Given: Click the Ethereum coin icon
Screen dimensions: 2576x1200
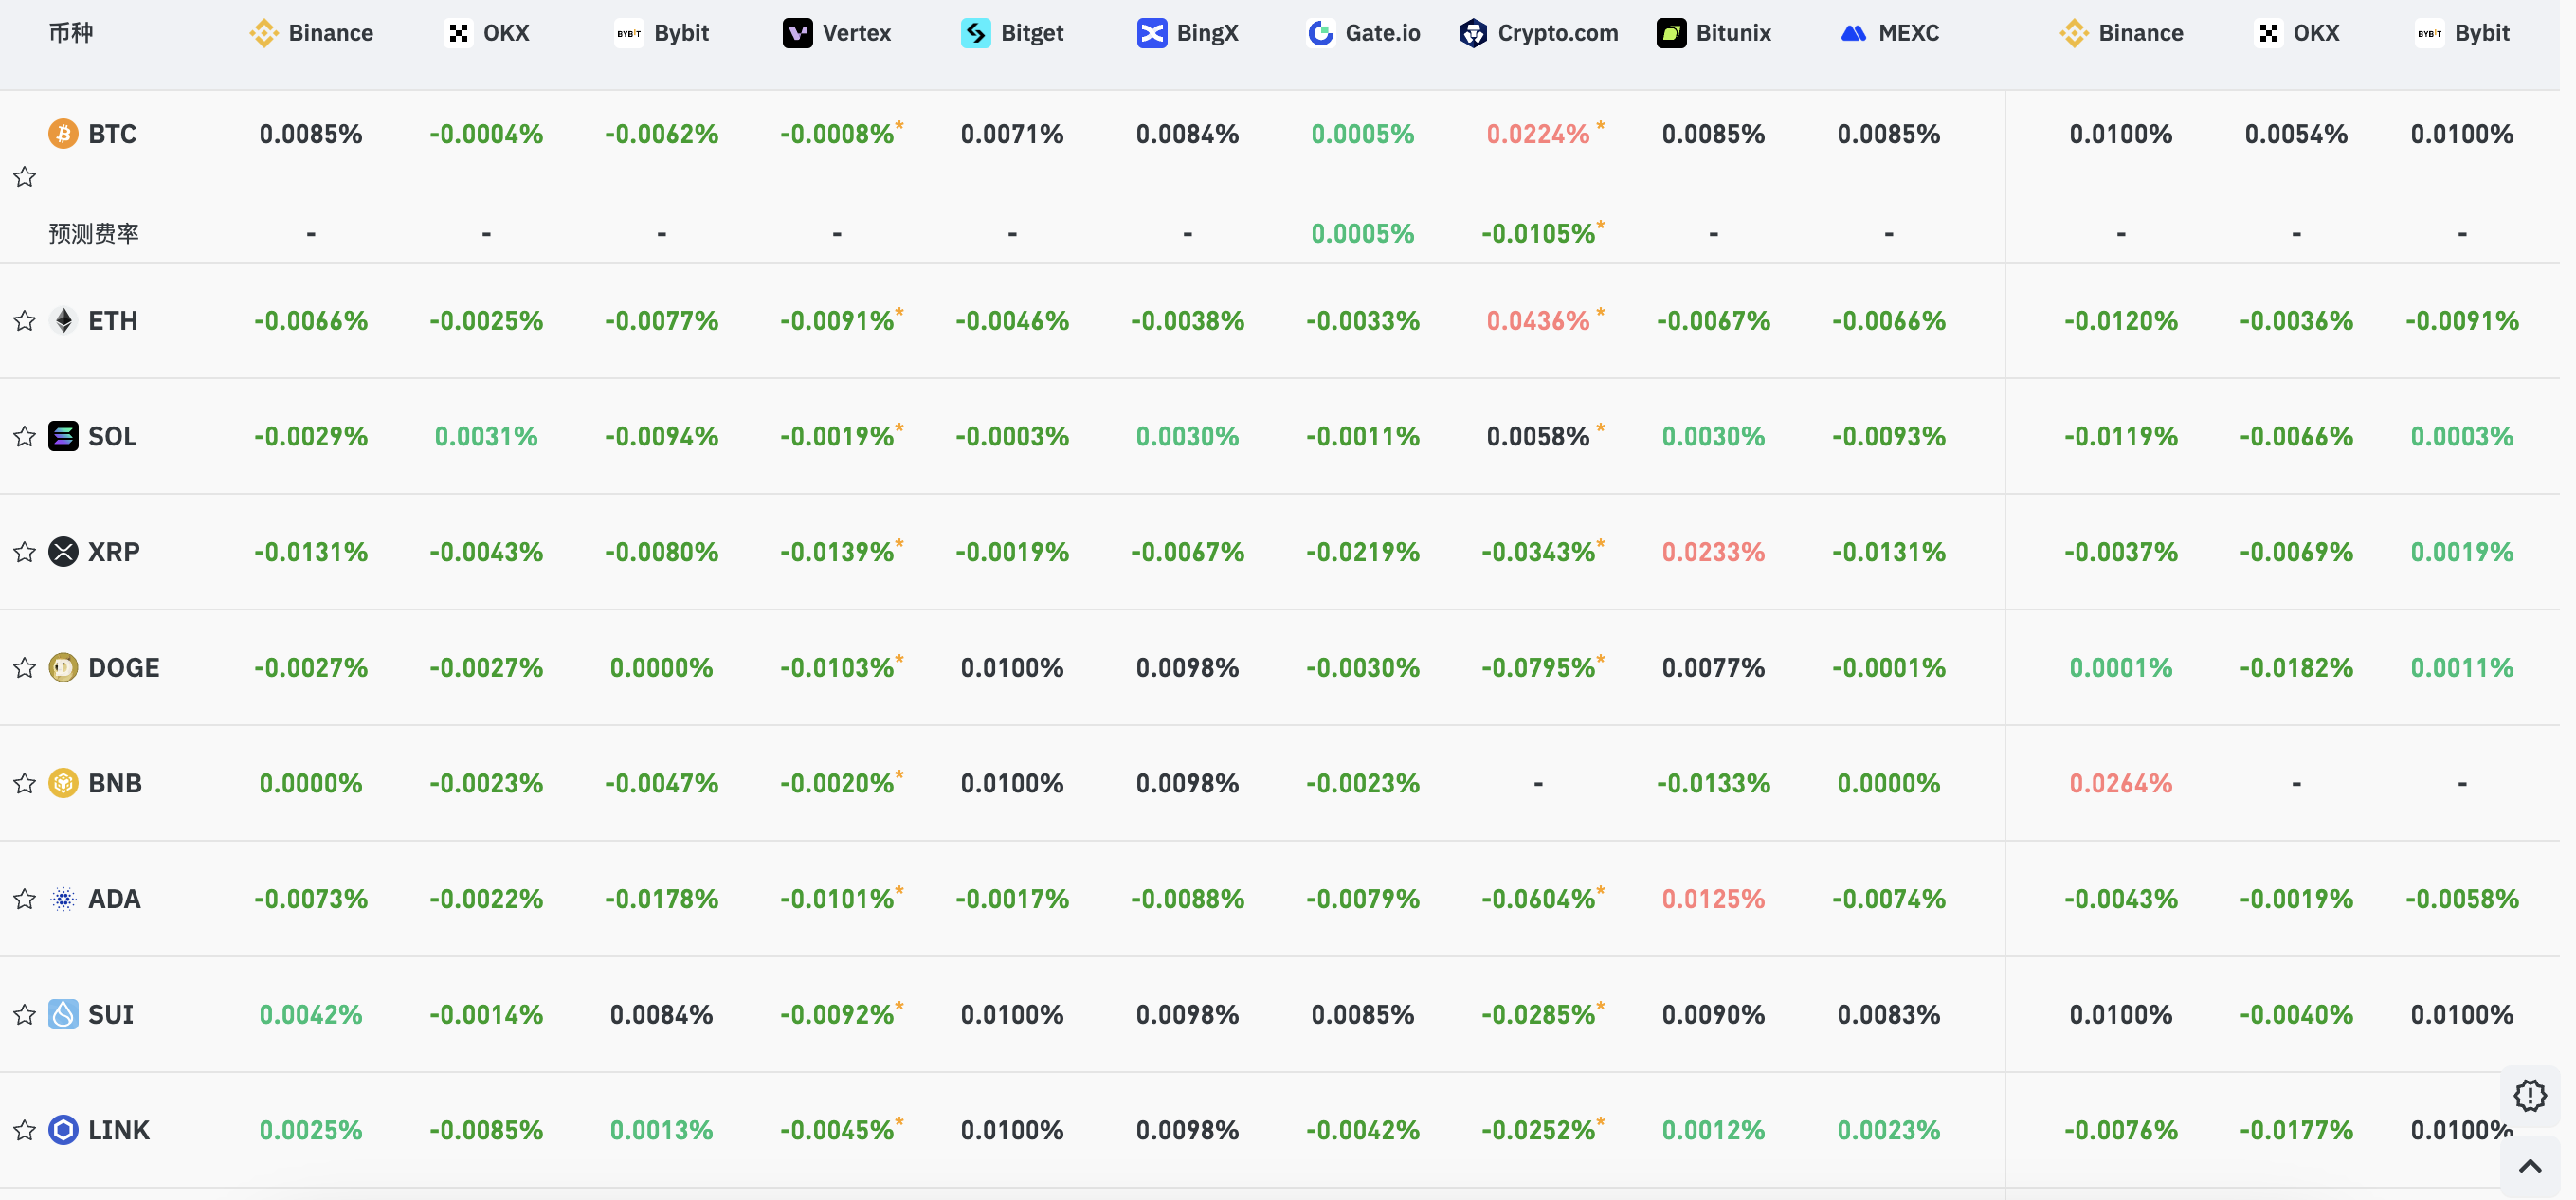Looking at the screenshot, I should click(63, 321).
